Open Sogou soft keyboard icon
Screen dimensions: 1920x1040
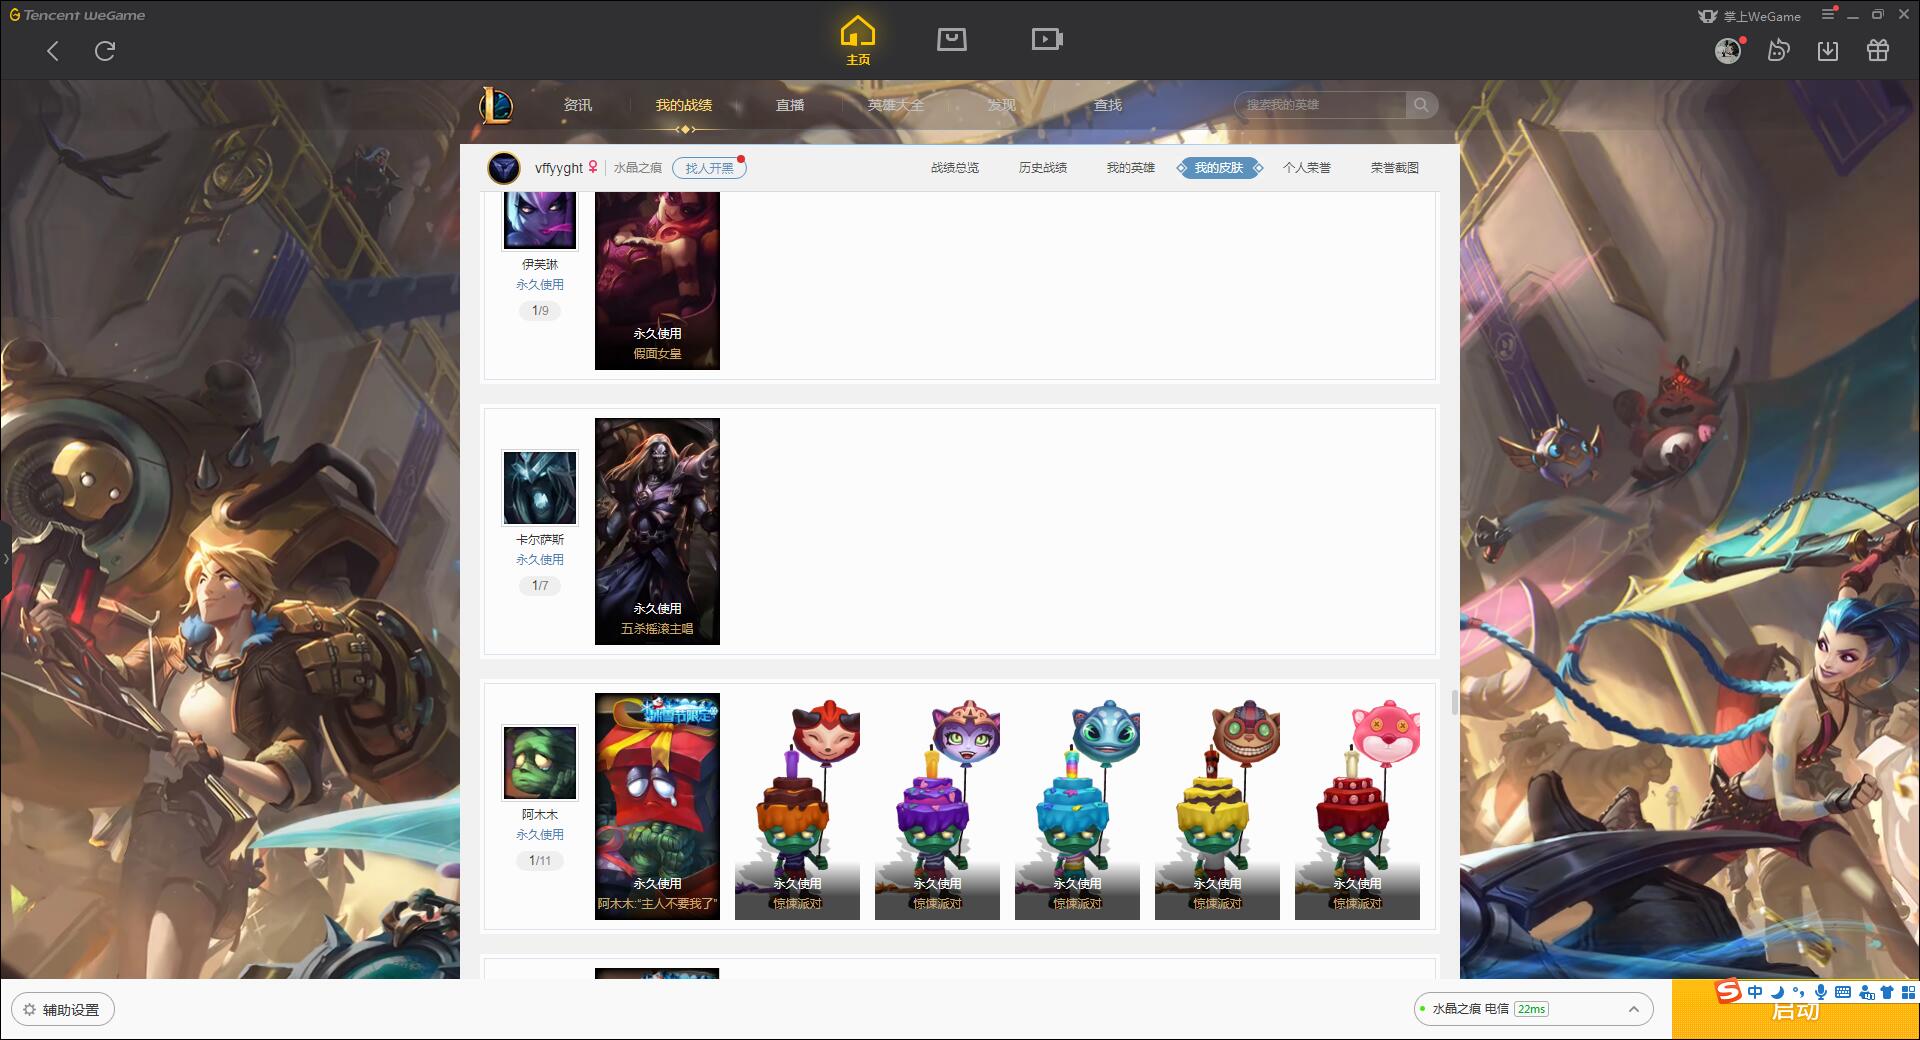(1843, 992)
